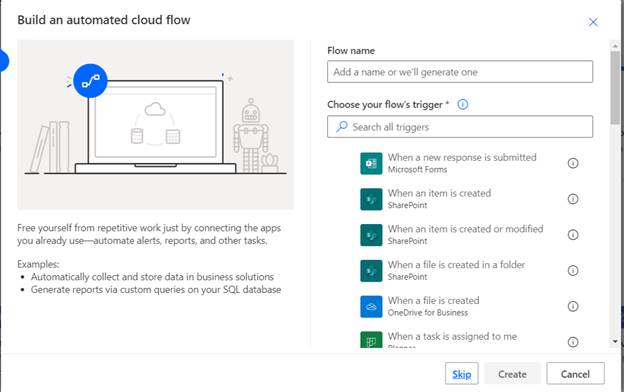
Task: Select 'When a task is assigned to me' trigger
Action: pyautogui.click(x=452, y=336)
